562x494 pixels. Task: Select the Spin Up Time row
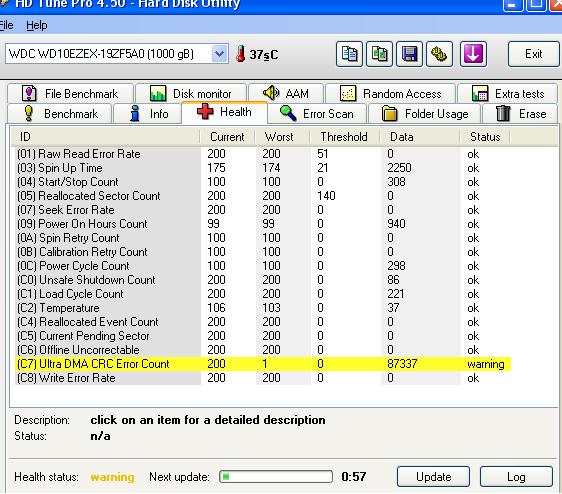point(263,168)
